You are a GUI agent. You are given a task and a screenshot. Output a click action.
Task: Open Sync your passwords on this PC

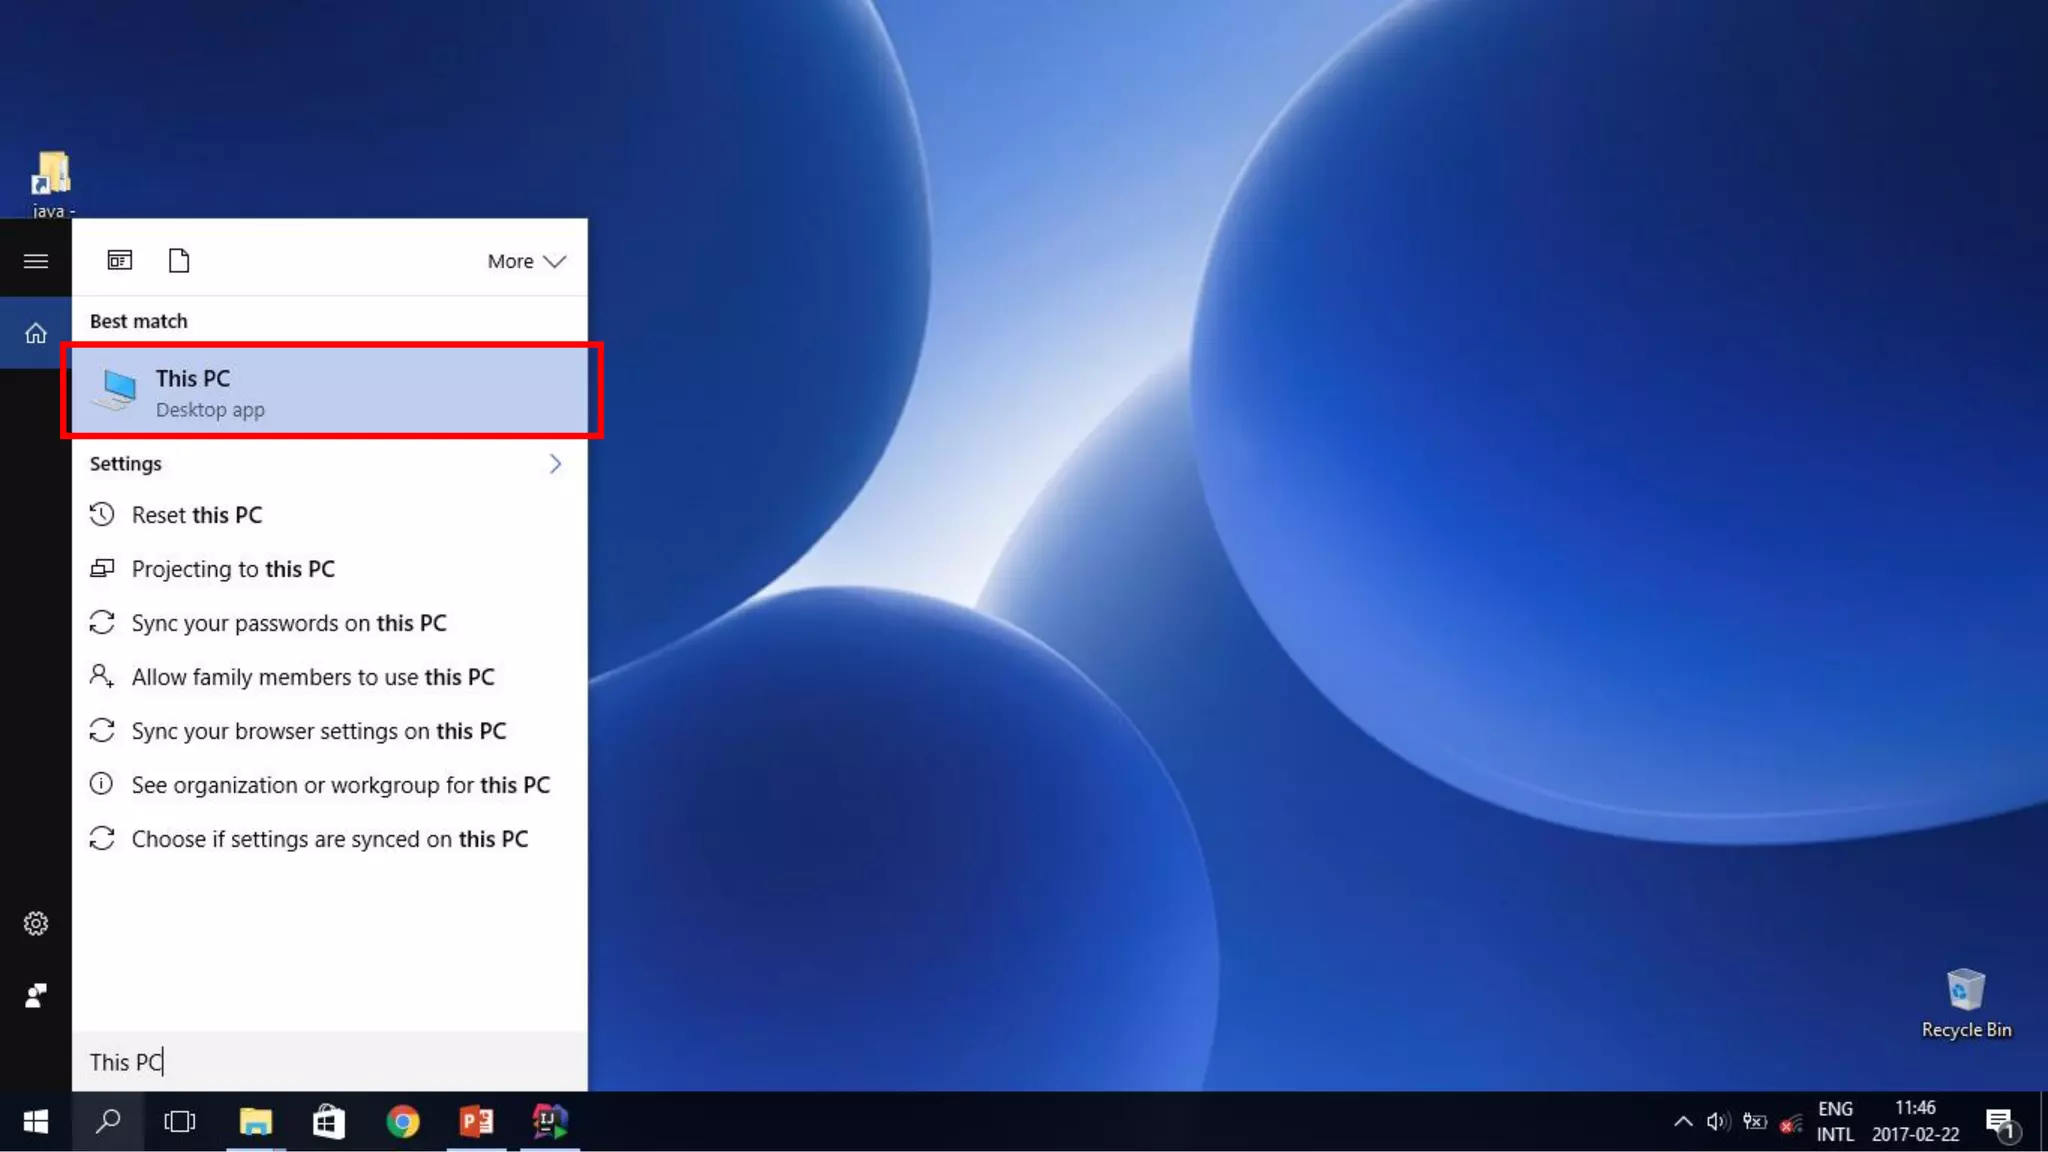289,623
